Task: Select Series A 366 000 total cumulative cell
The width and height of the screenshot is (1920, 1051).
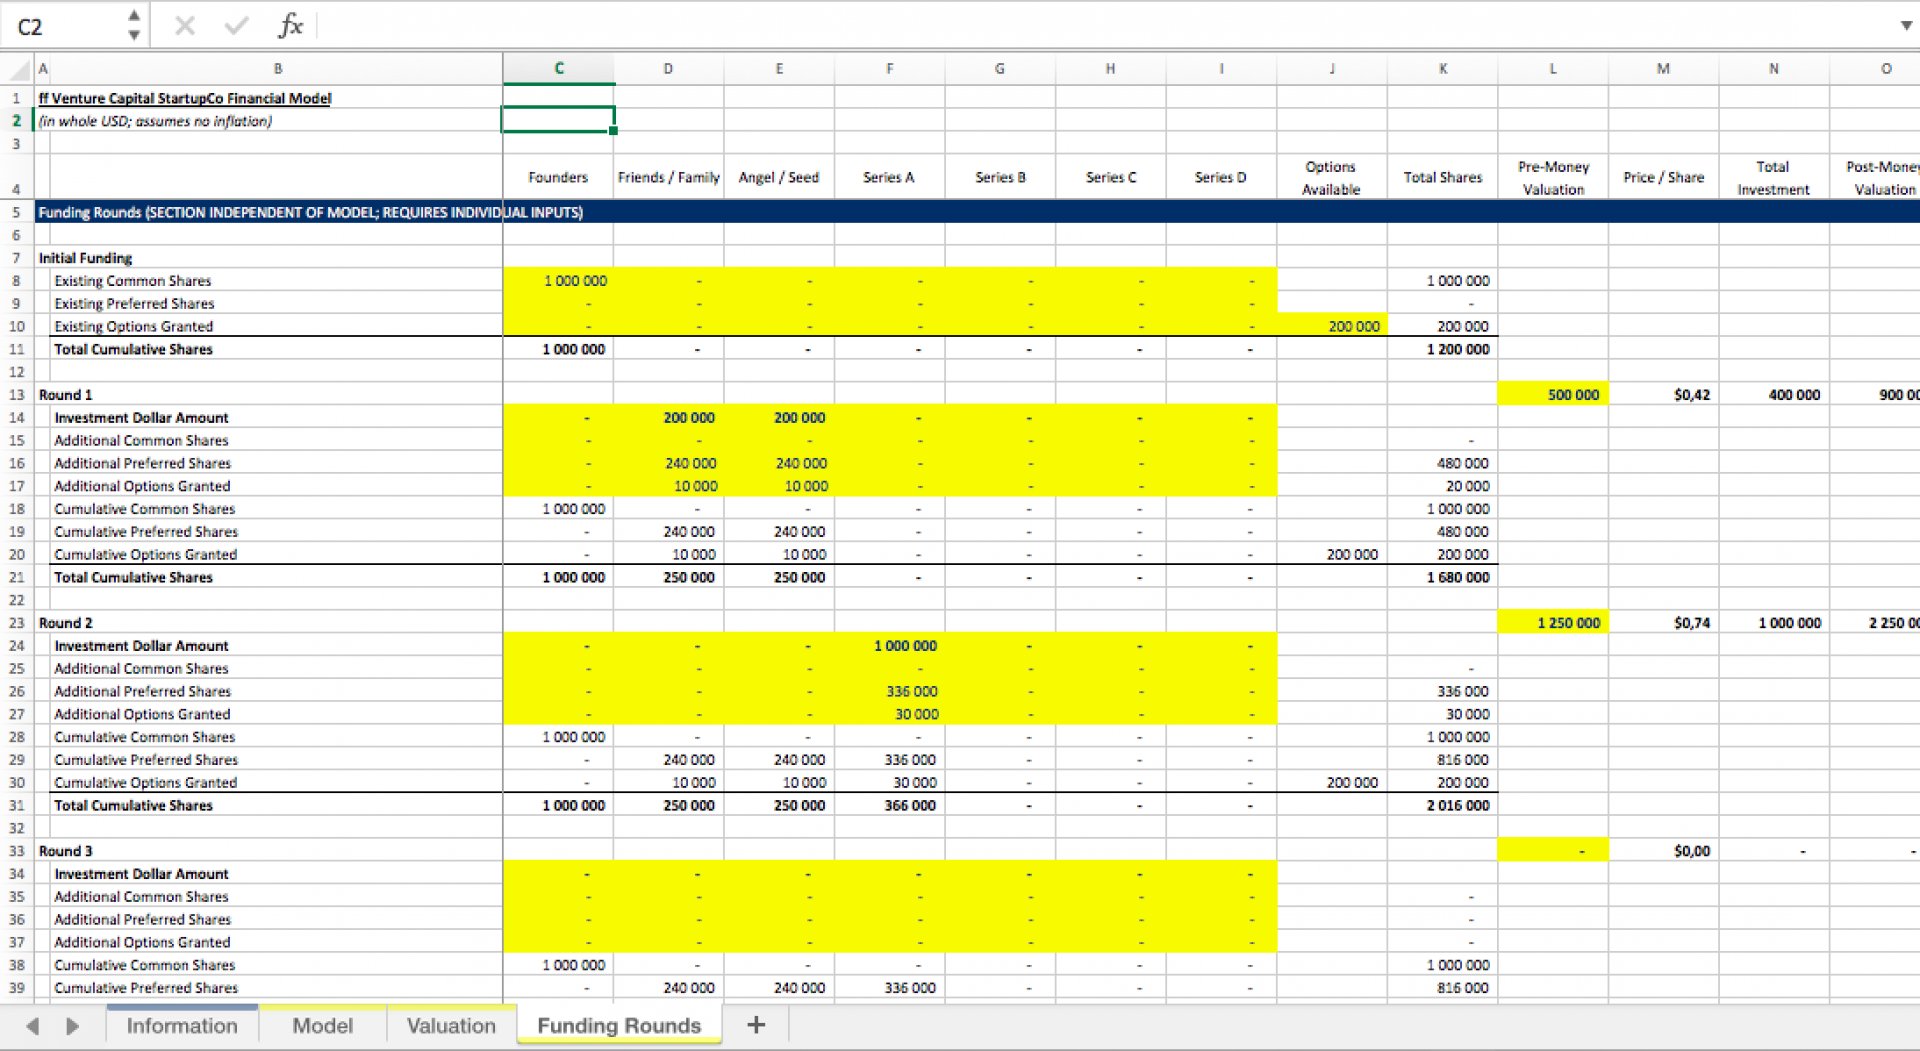Action: pos(889,805)
